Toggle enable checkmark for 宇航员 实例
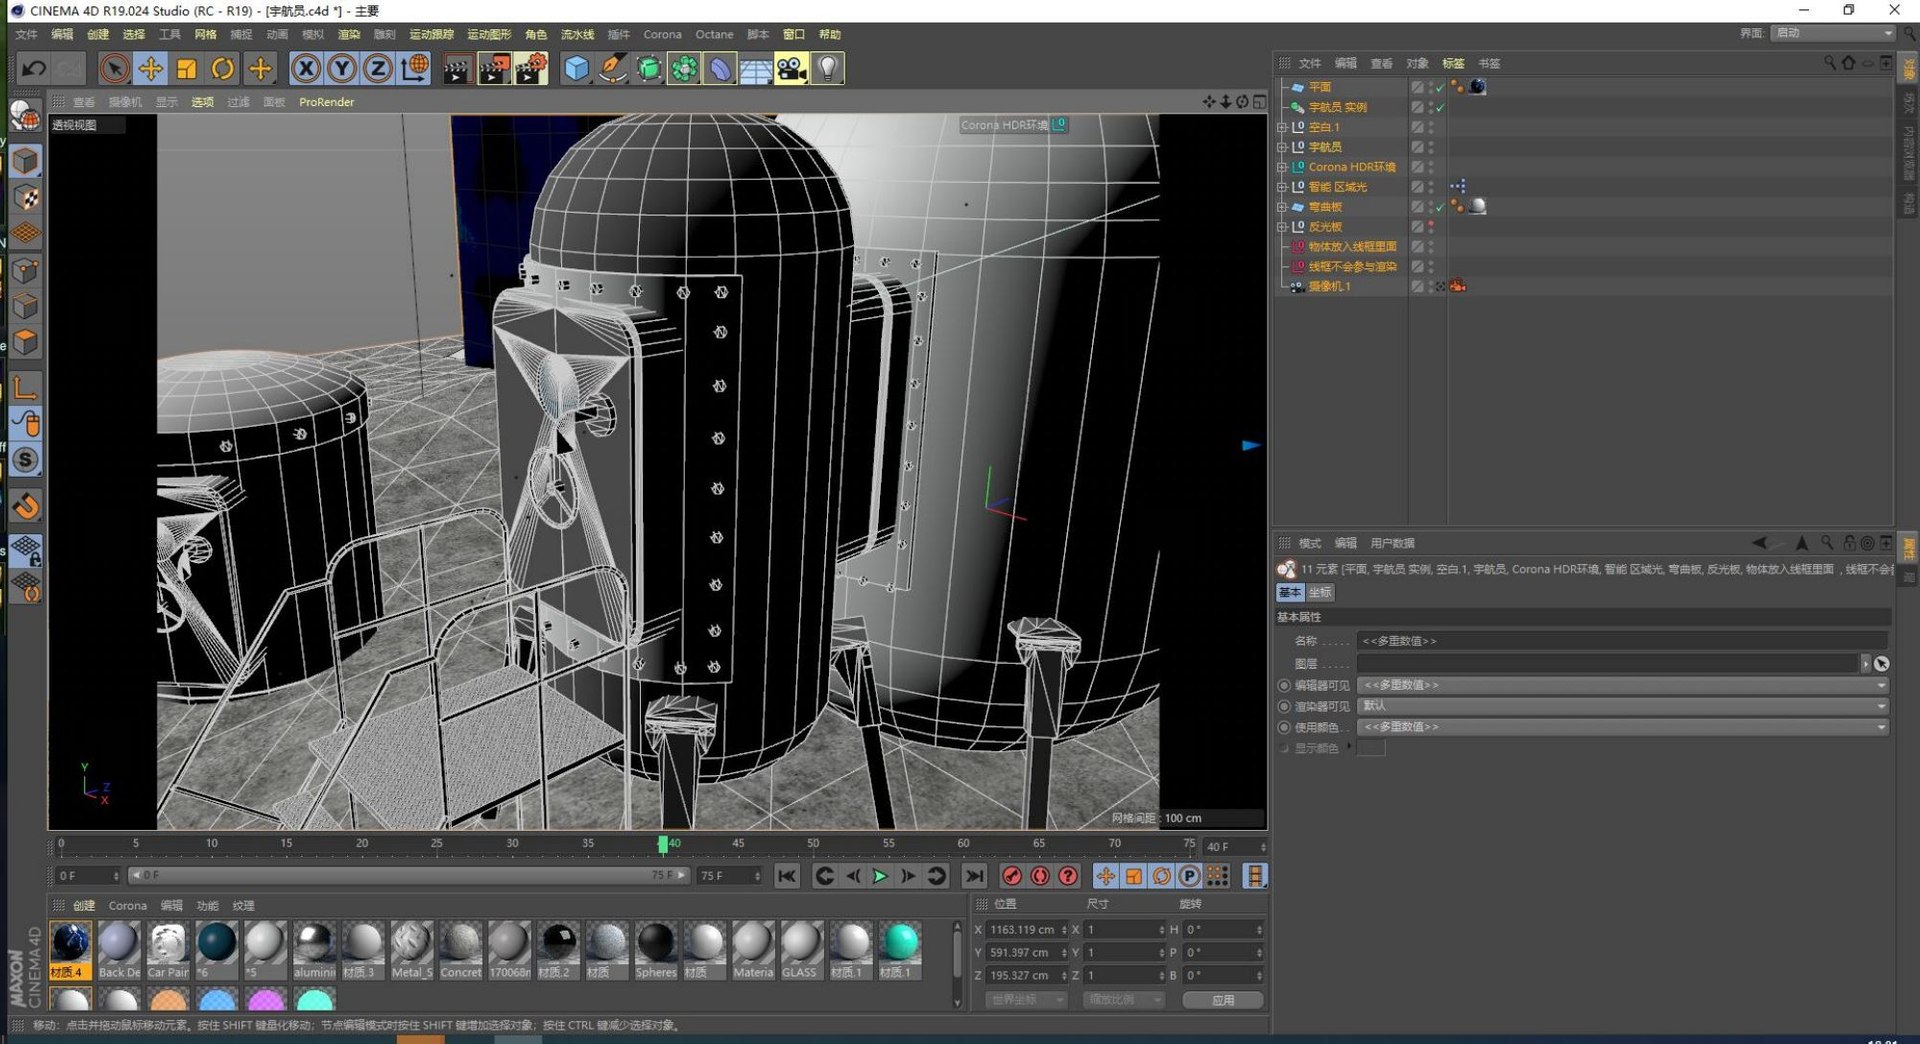The width and height of the screenshot is (1920, 1044). [x=1440, y=107]
